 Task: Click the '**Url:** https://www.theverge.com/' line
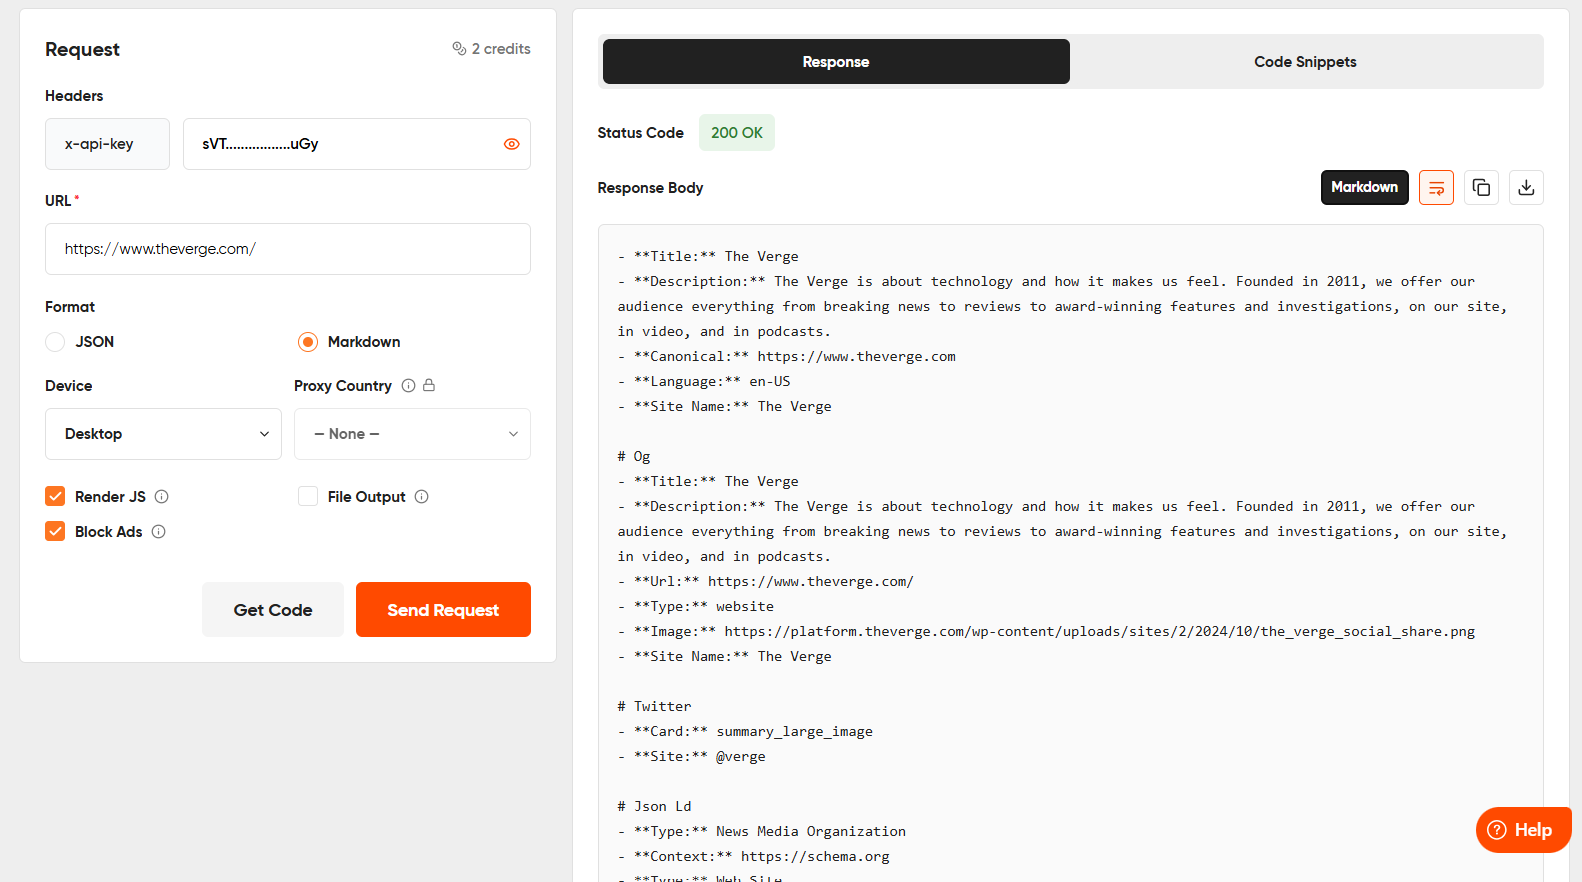pos(766,581)
